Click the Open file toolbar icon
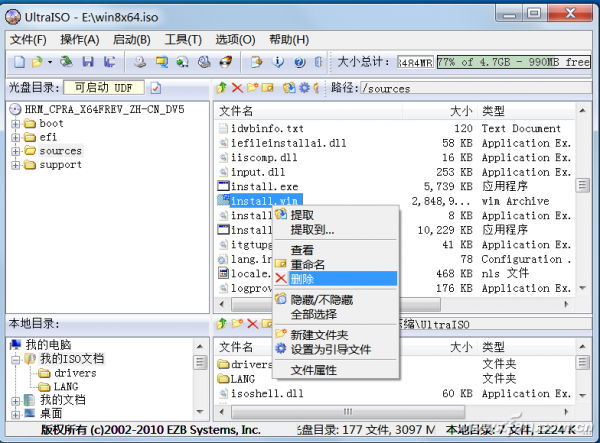This screenshot has width=600, height=443. [38, 62]
